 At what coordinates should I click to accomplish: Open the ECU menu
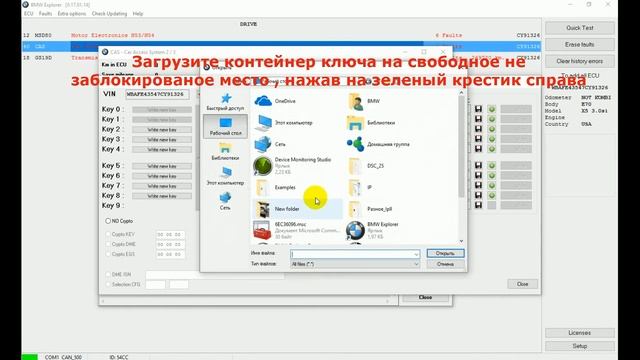(29, 13)
